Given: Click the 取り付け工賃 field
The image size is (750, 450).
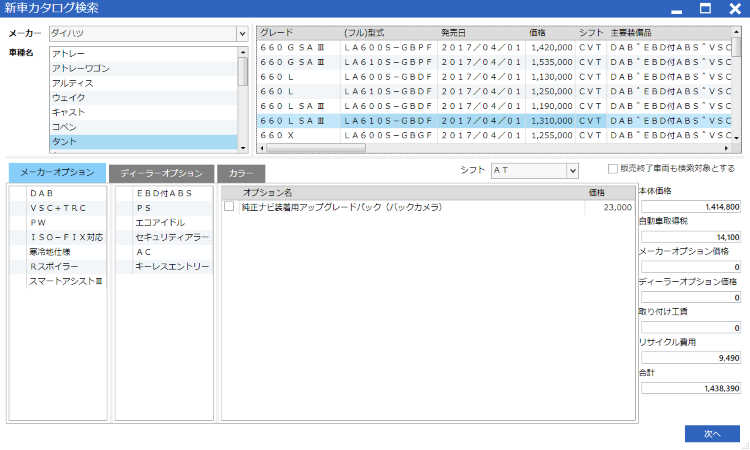Looking at the screenshot, I should 691,328.
